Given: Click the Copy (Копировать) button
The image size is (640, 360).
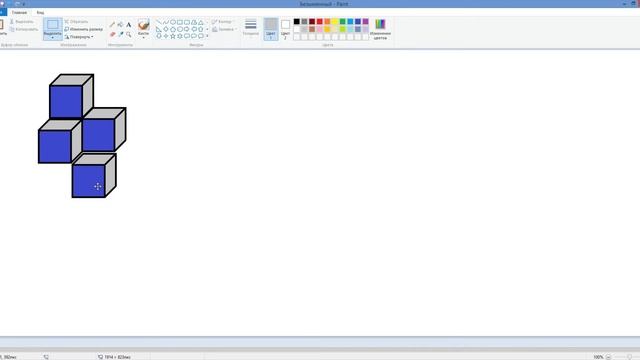Looking at the screenshot, I should coord(24,29).
